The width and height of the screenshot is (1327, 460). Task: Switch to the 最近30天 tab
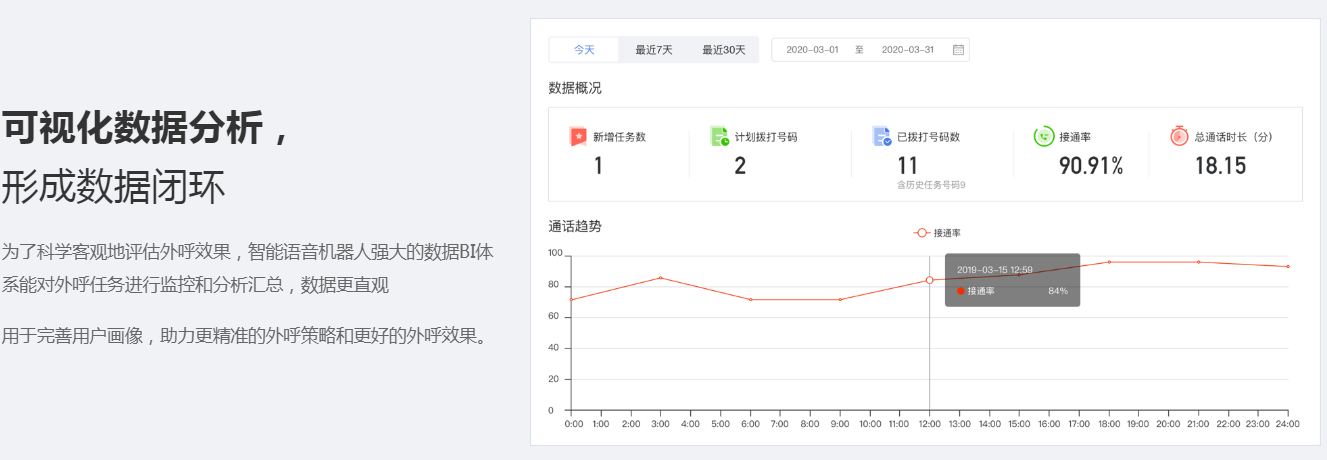coord(723,50)
